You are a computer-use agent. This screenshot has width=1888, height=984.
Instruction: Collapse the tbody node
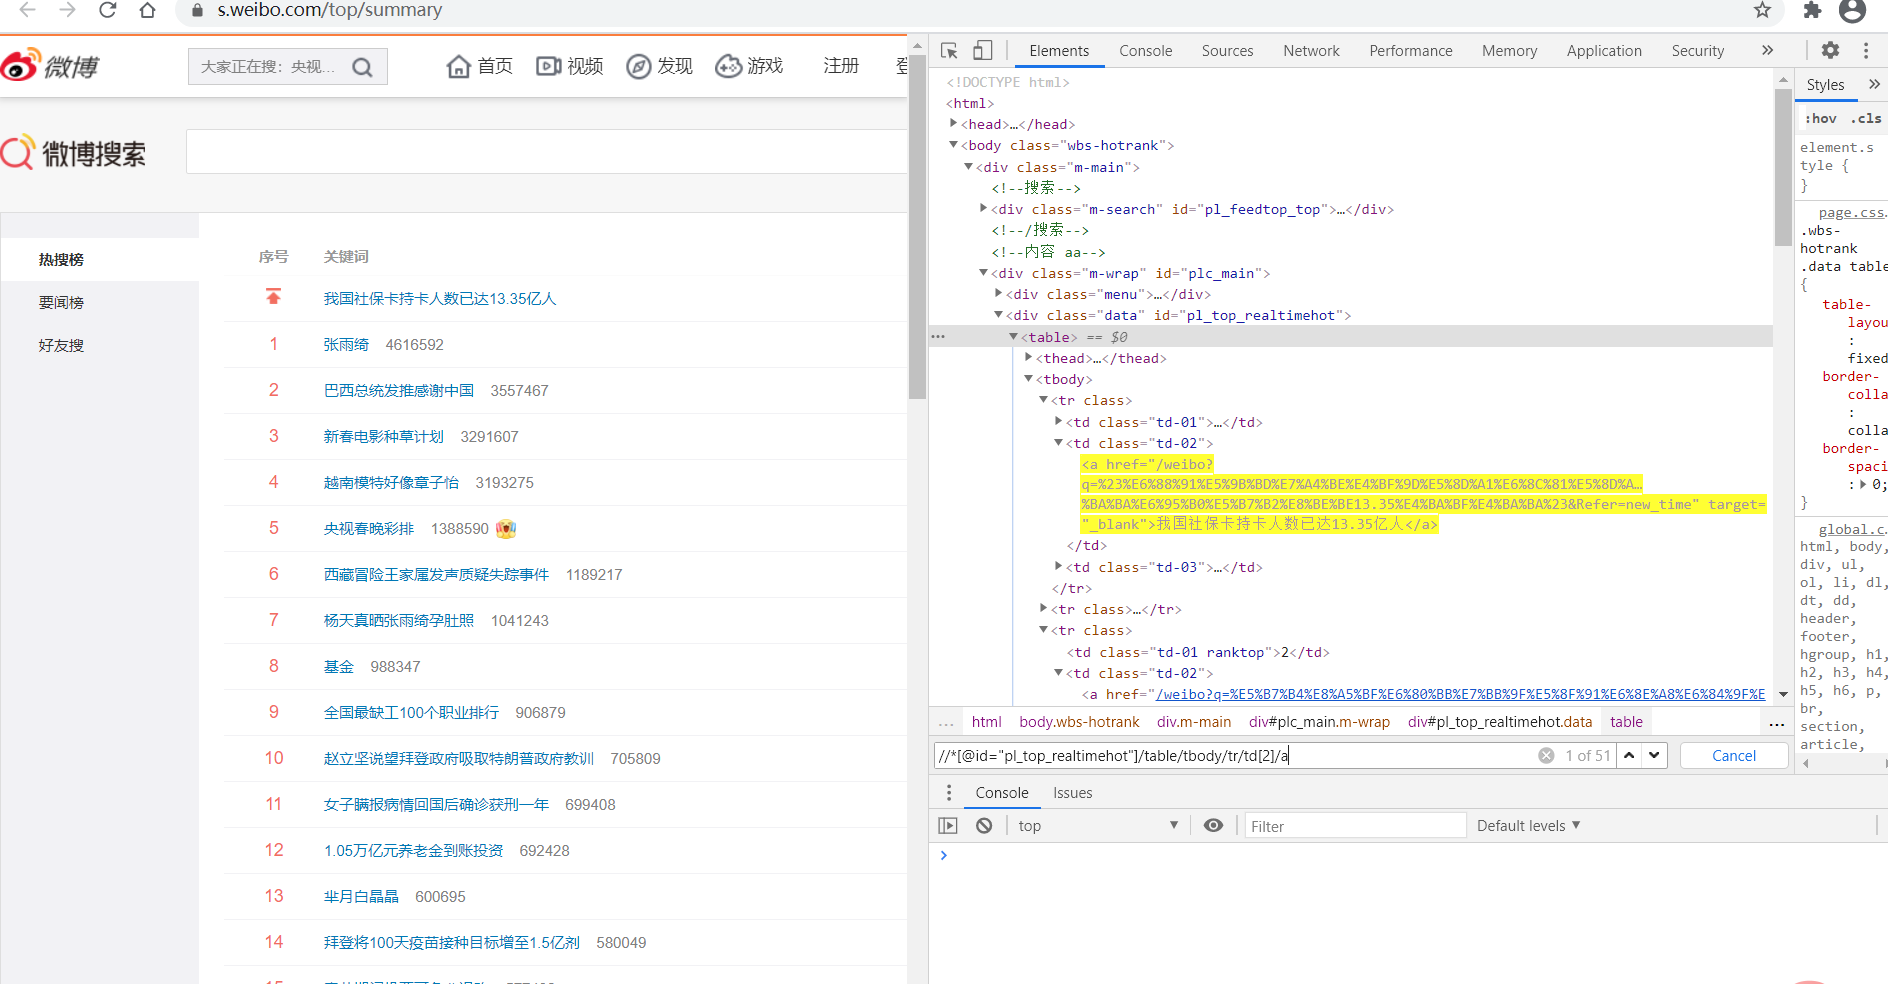click(x=1028, y=379)
